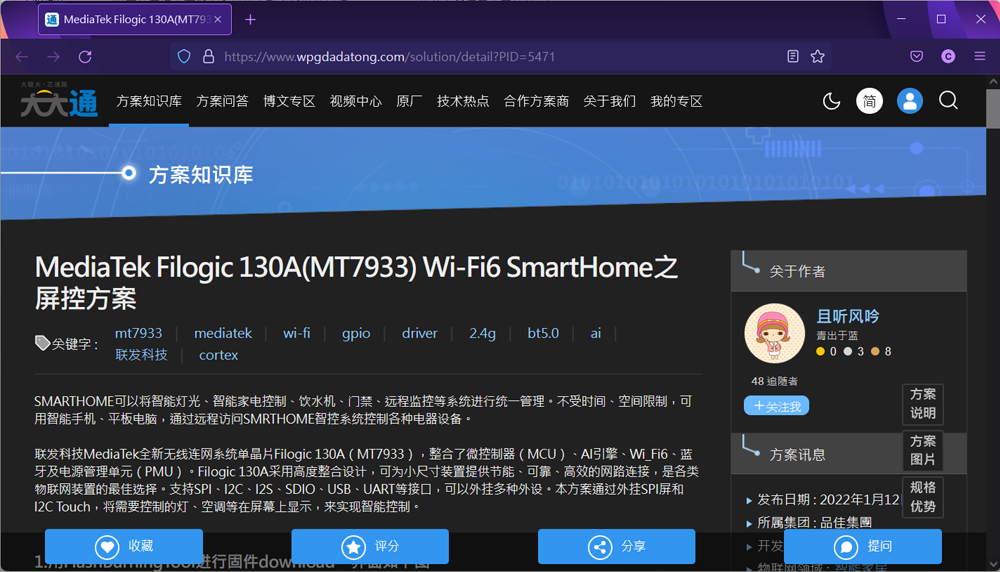Toggle reader view in the address bar

pyautogui.click(x=793, y=57)
